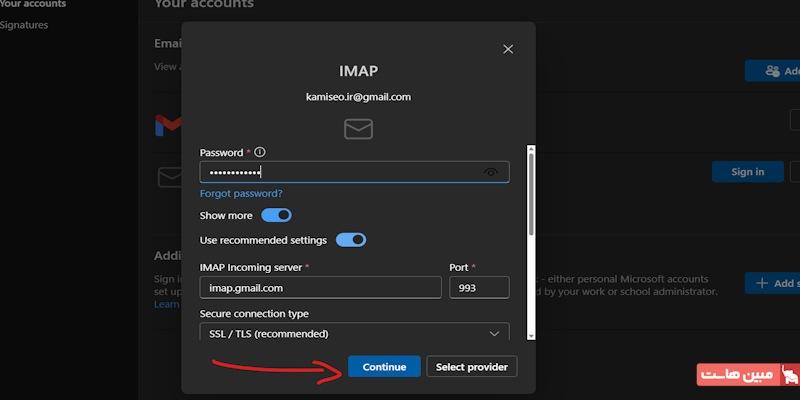Reveal password with the eye icon

click(x=490, y=172)
